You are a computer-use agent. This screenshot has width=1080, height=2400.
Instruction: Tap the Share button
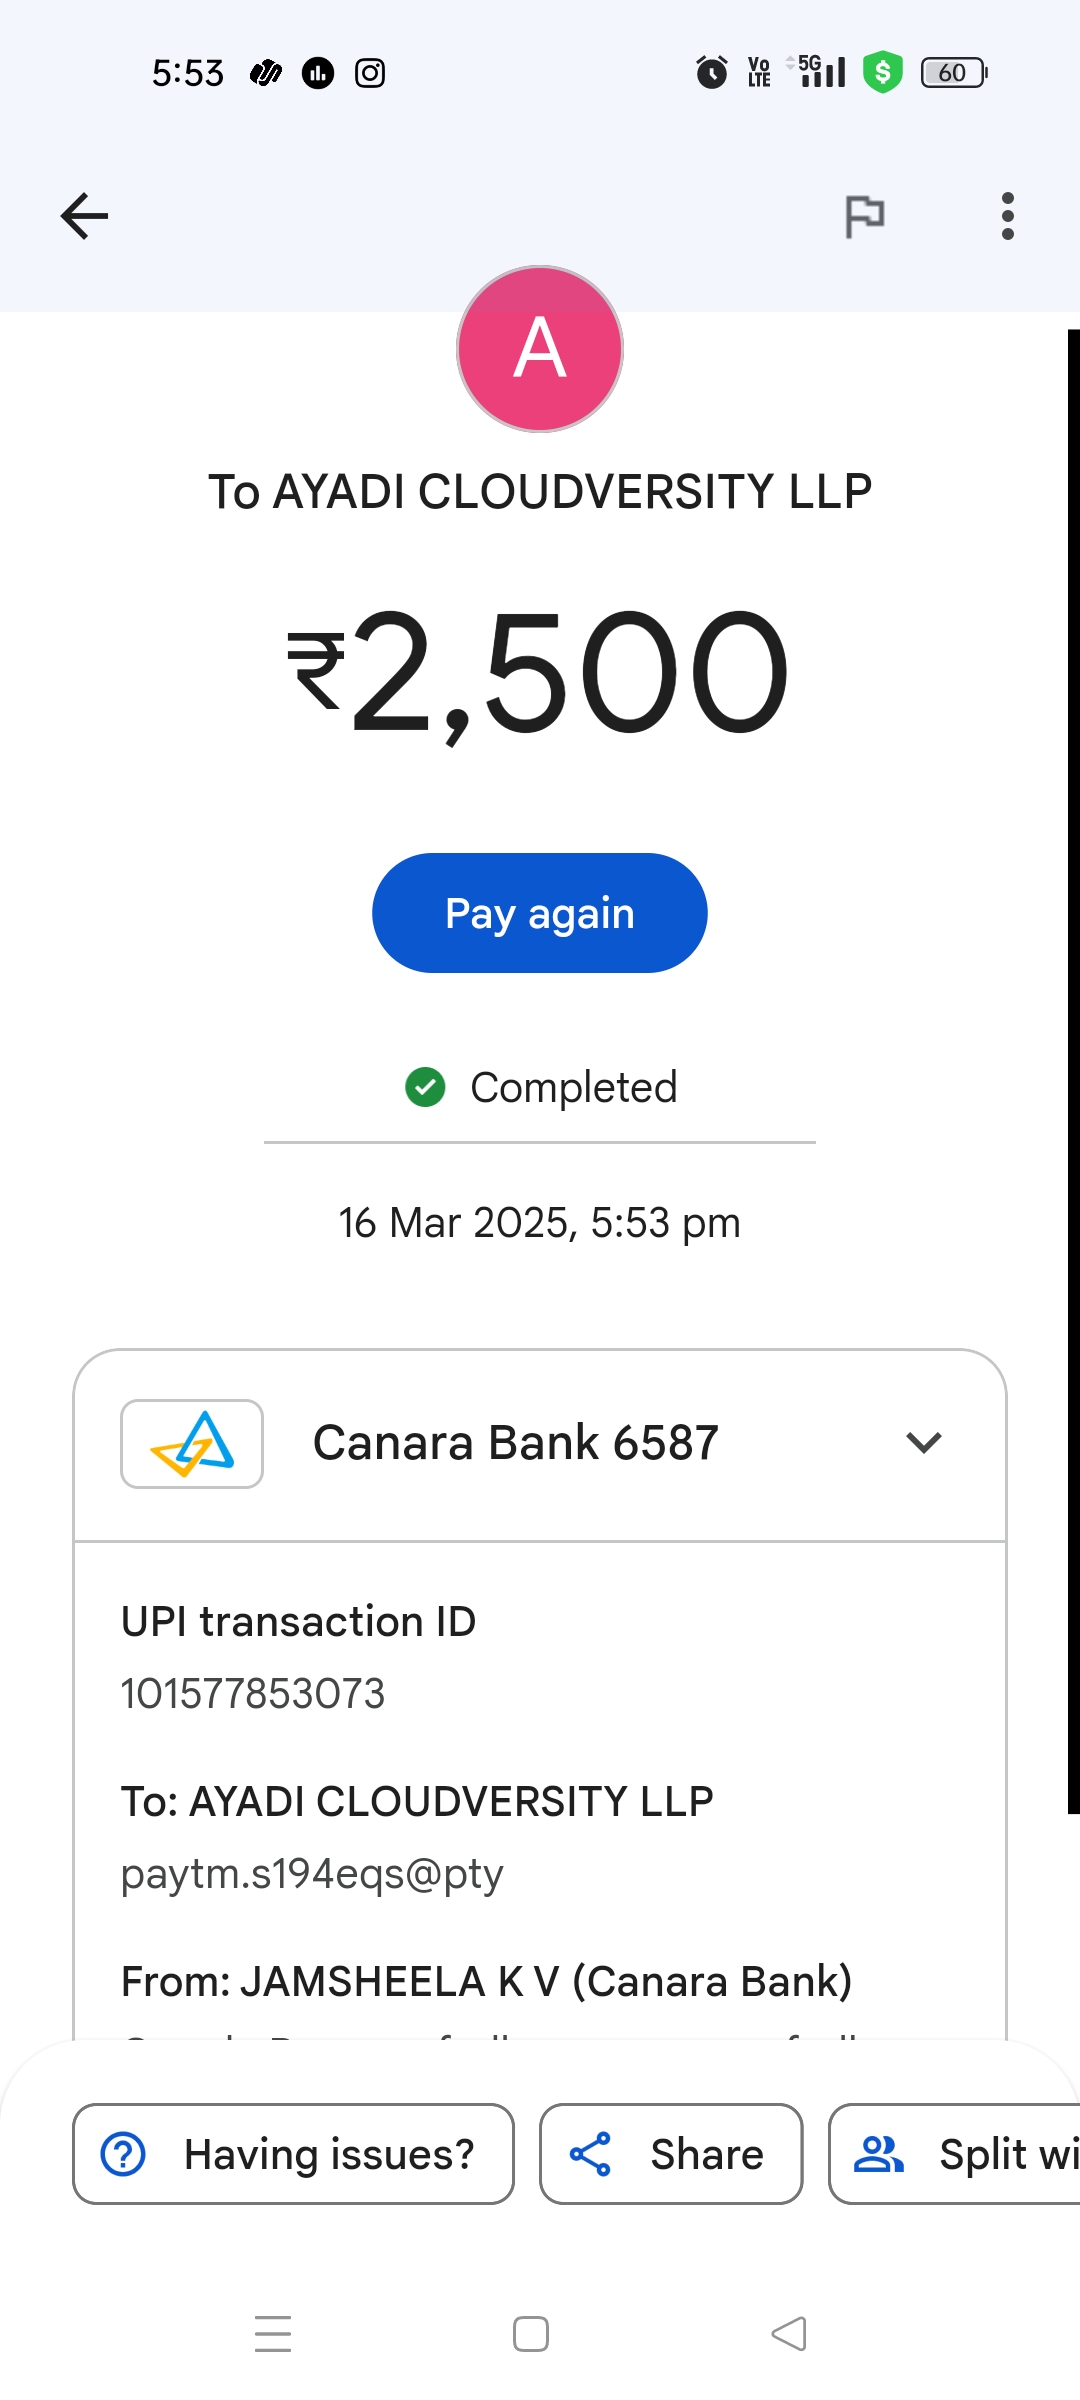point(671,2154)
